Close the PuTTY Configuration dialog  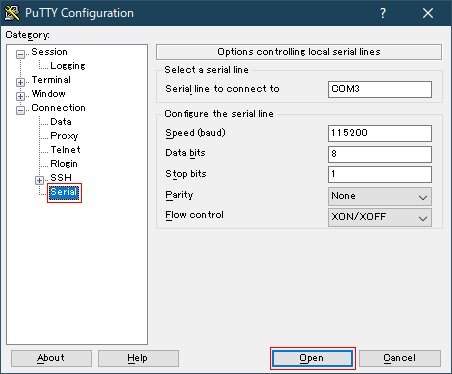click(x=428, y=13)
